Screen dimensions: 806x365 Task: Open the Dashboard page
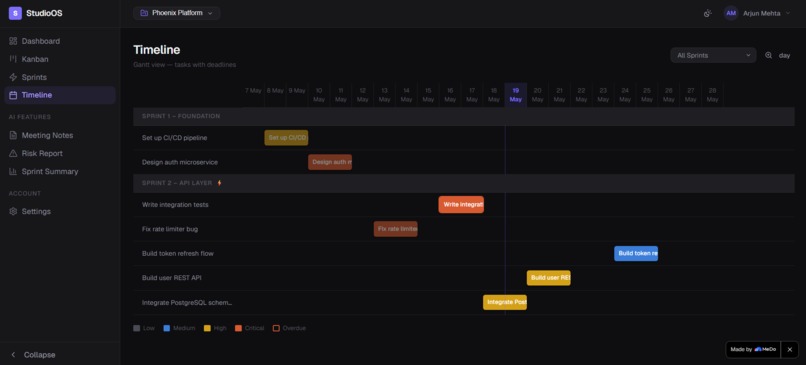[60, 41]
